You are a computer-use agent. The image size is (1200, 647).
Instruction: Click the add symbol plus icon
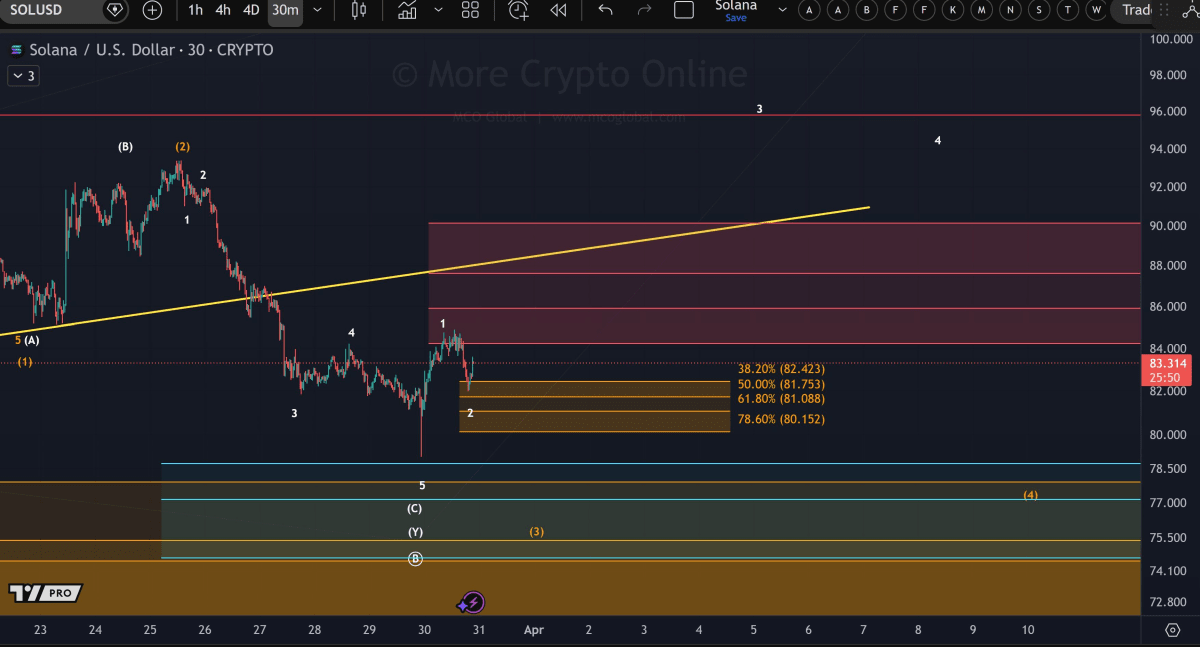(x=152, y=10)
